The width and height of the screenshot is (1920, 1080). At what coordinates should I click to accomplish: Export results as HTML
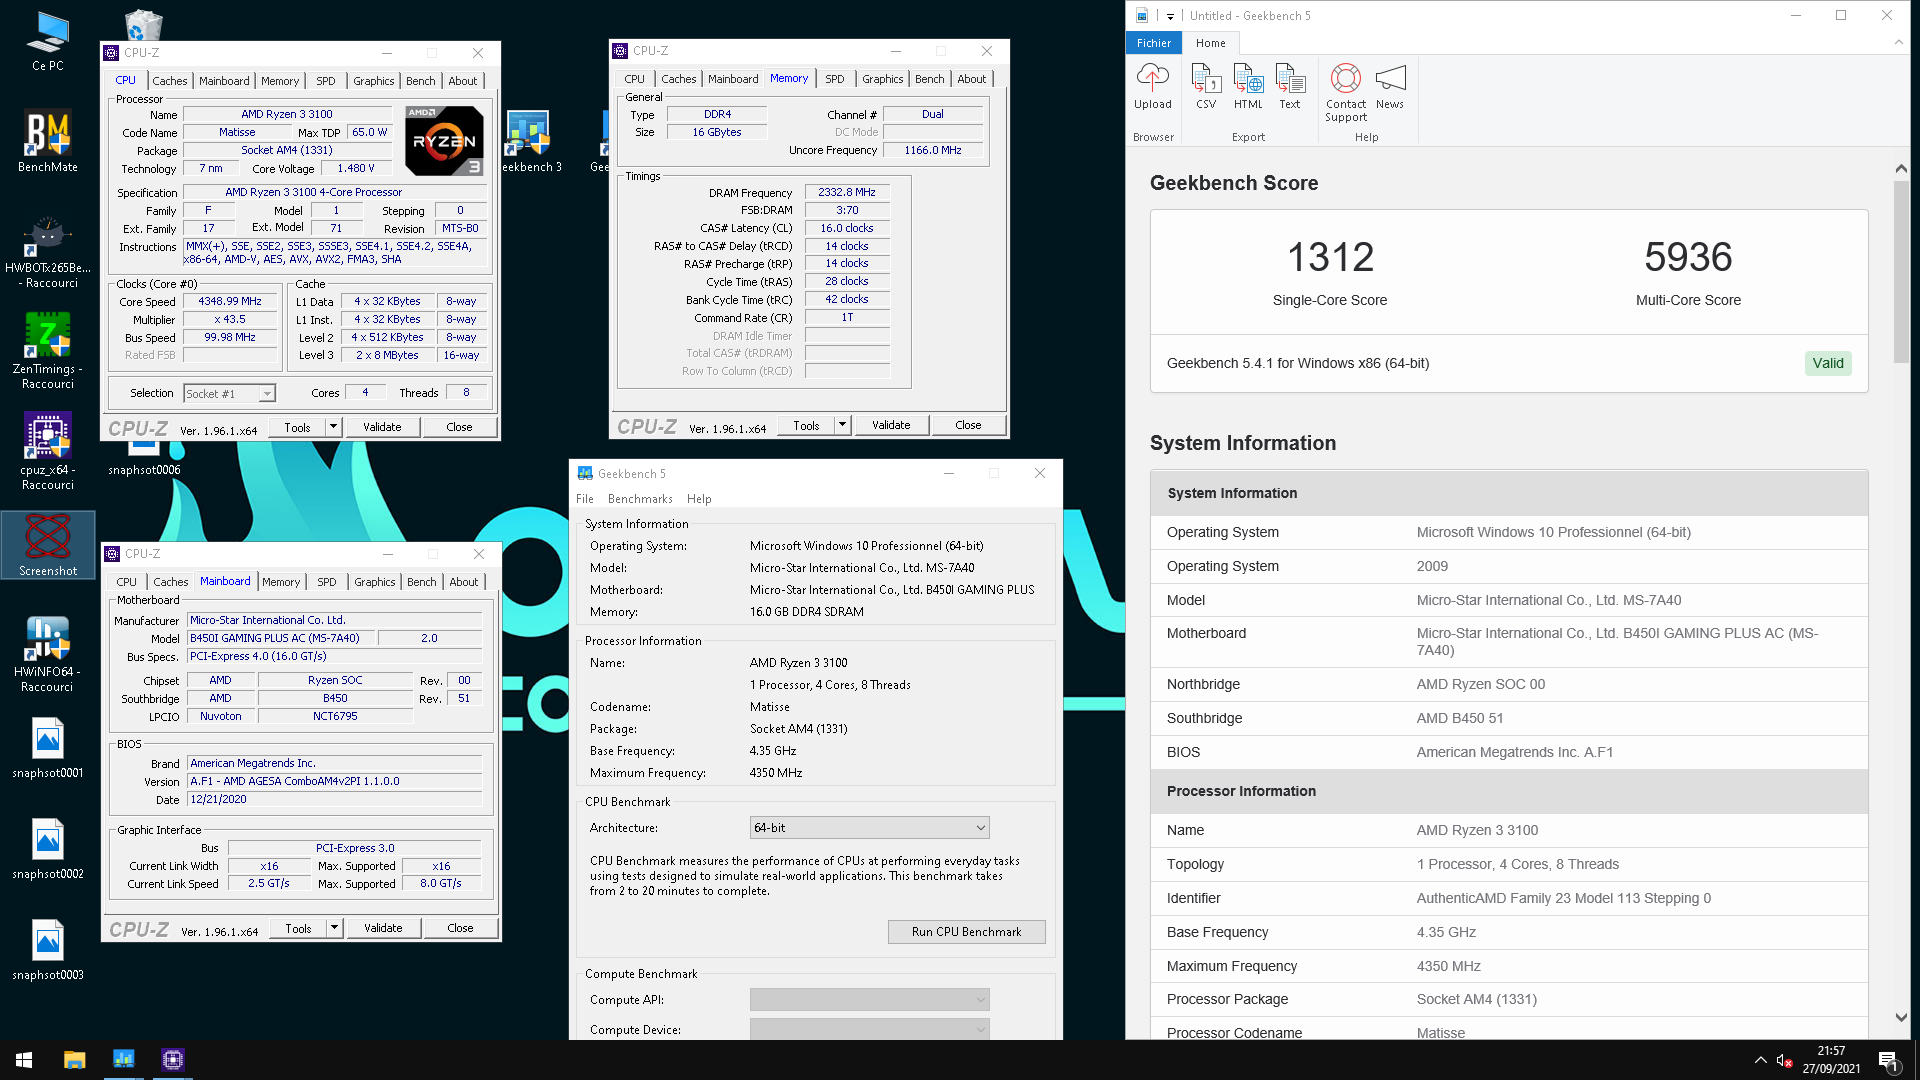pyautogui.click(x=1248, y=87)
